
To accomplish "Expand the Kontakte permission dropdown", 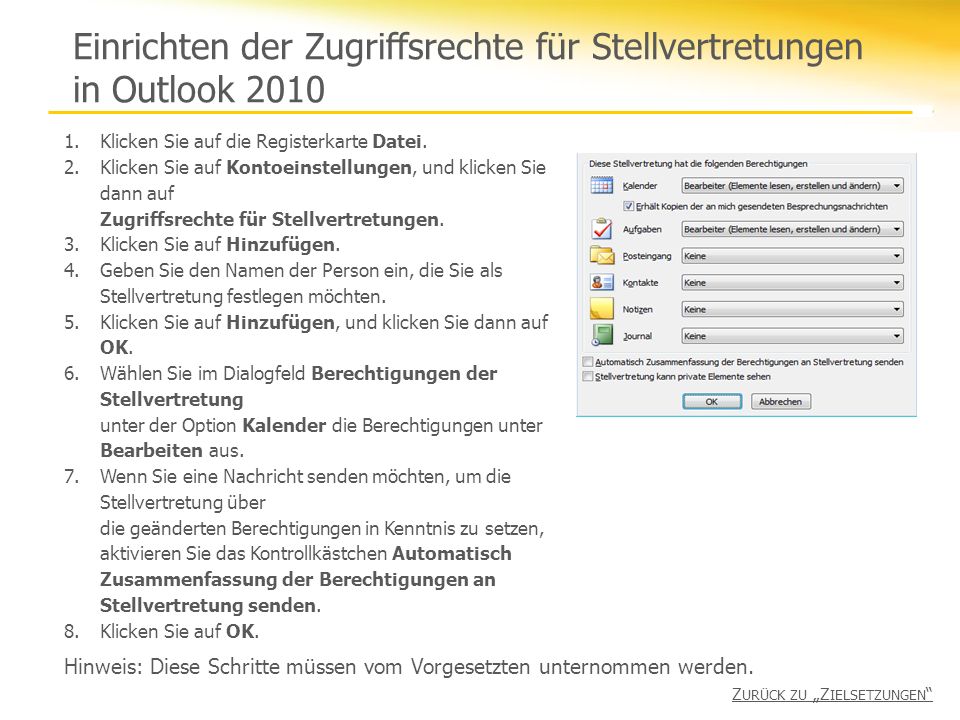I will pyautogui.click(x=792, y=282).
